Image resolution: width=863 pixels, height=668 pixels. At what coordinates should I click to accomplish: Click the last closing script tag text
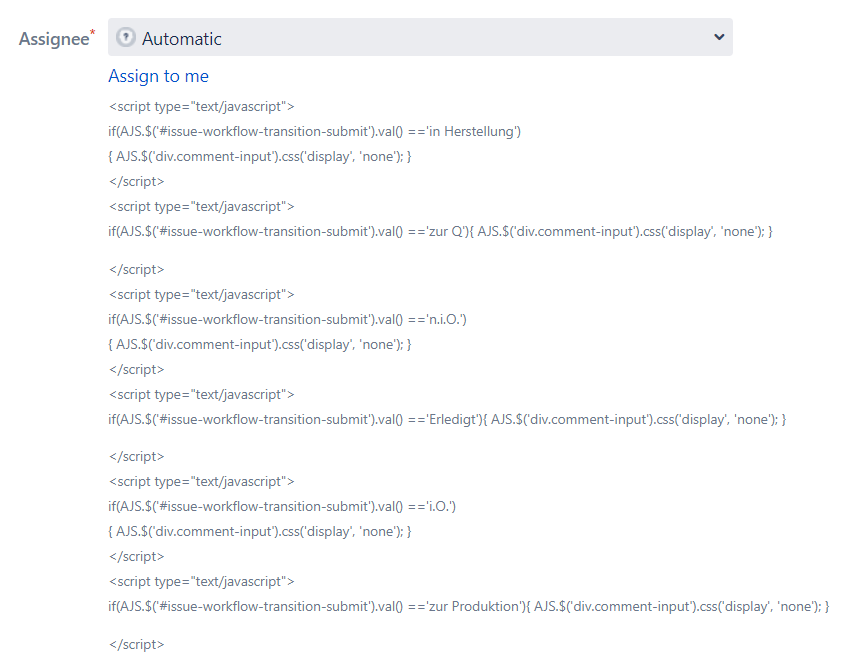136,644
